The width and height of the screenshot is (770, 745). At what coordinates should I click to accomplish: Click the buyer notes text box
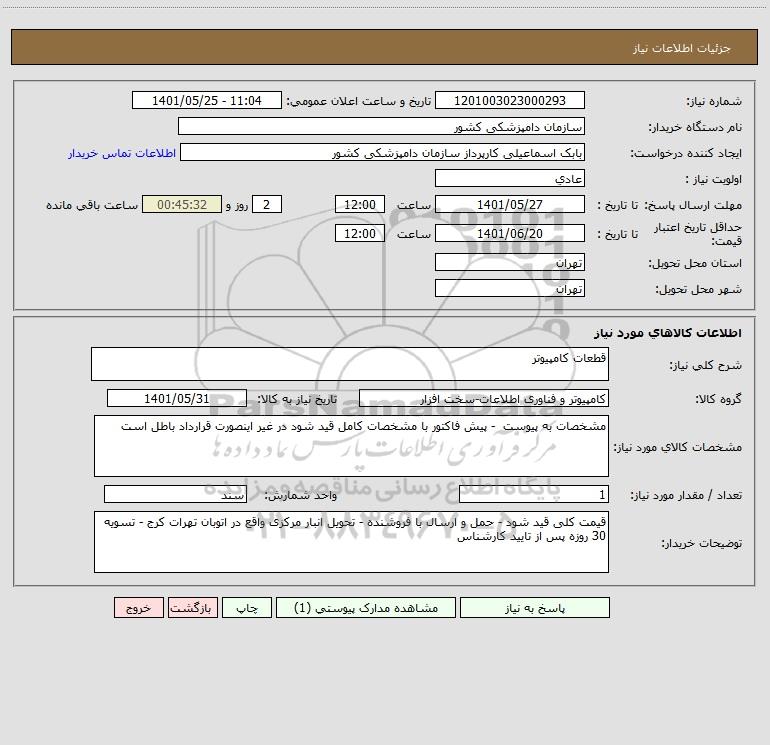pos(351,542)
